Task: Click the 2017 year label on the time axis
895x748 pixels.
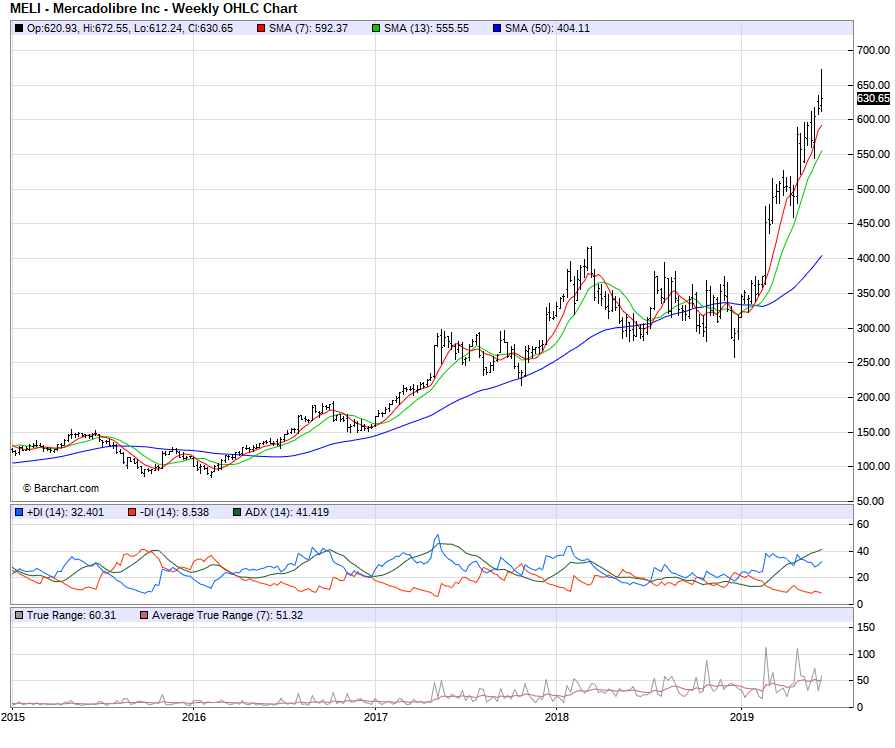Action: click(376, 717)
